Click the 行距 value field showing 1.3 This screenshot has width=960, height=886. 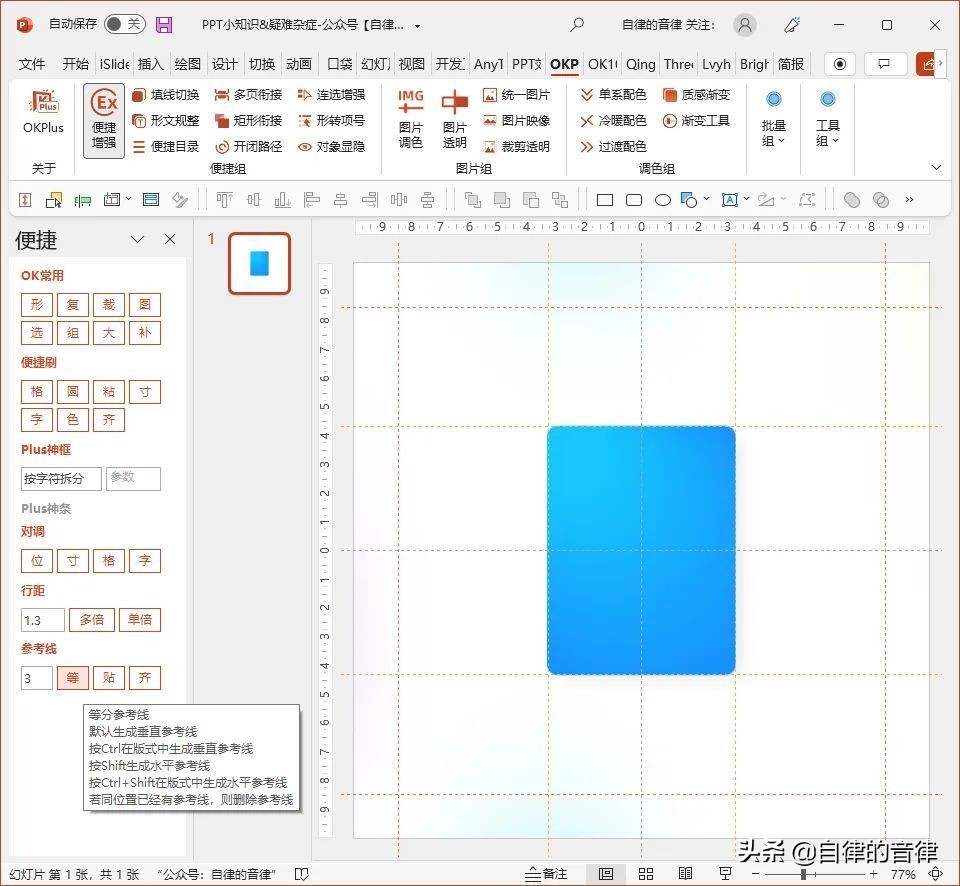pos(42,620)
